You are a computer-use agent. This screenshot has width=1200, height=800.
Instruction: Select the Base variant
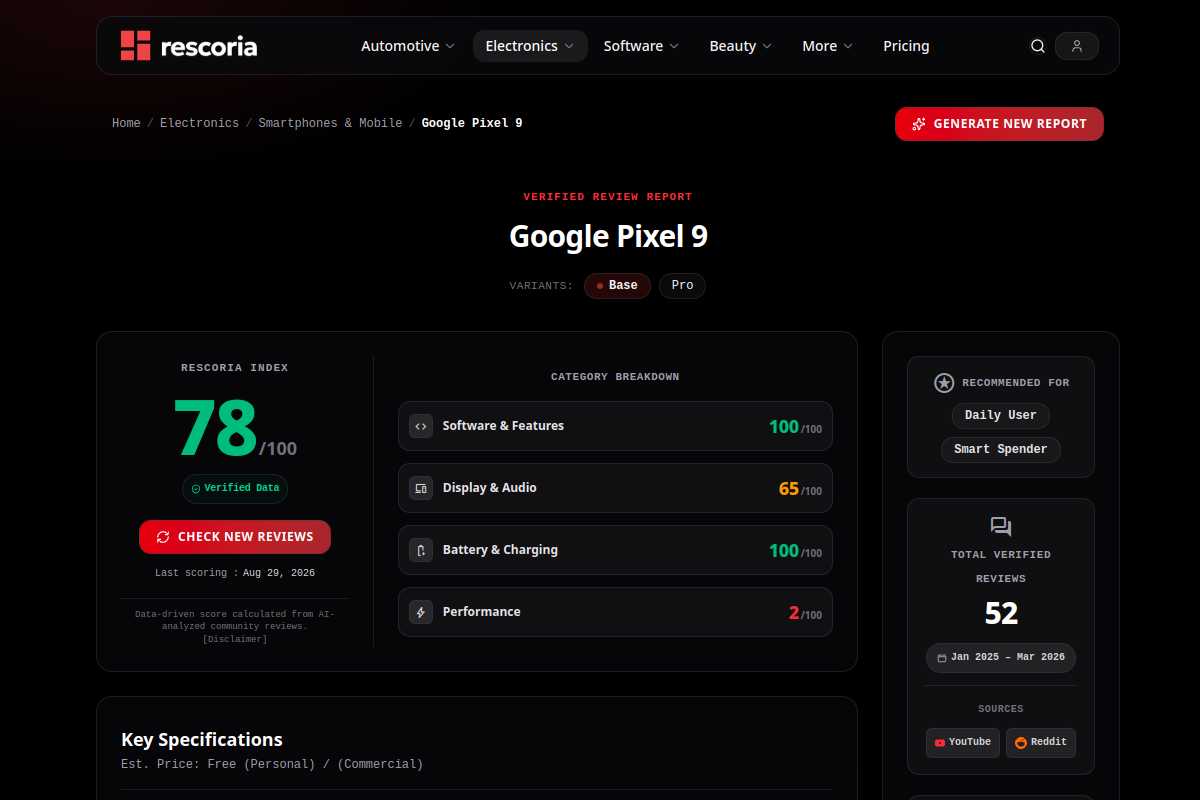click(x=617, y=286)
